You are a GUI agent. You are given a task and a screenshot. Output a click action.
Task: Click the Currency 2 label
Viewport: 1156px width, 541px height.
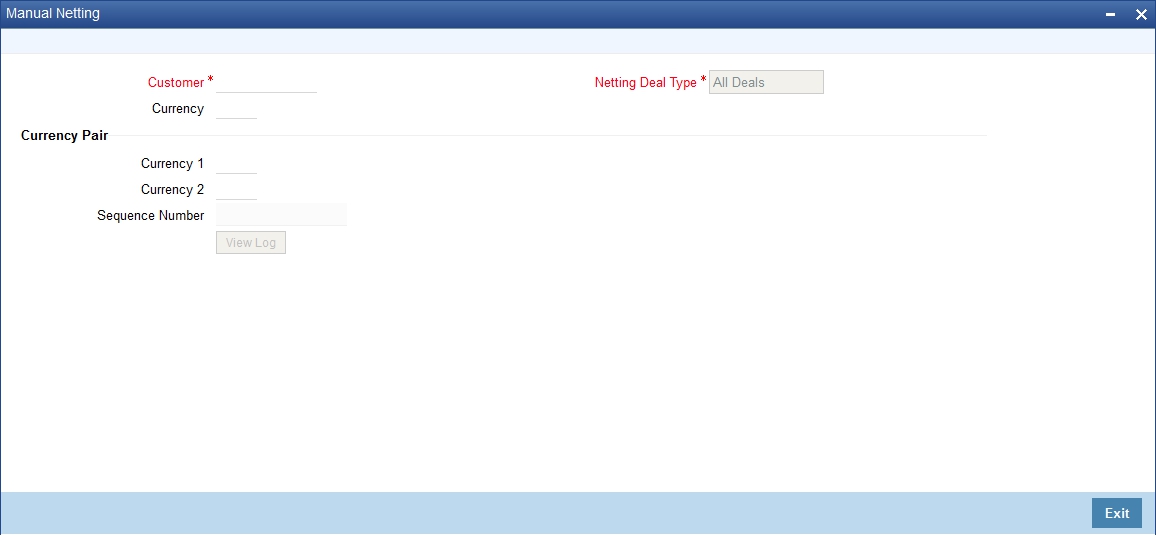click(x=173, y=189)
